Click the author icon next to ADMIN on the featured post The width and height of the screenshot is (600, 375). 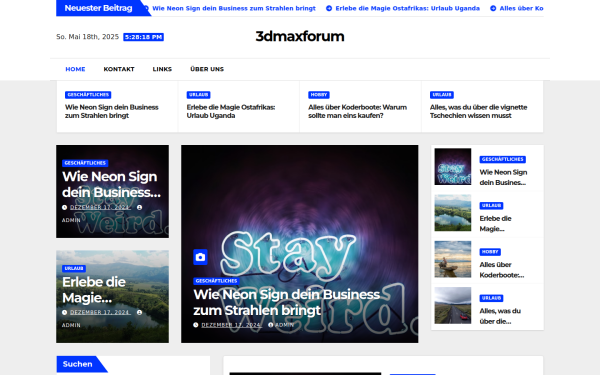click(271, 325)
